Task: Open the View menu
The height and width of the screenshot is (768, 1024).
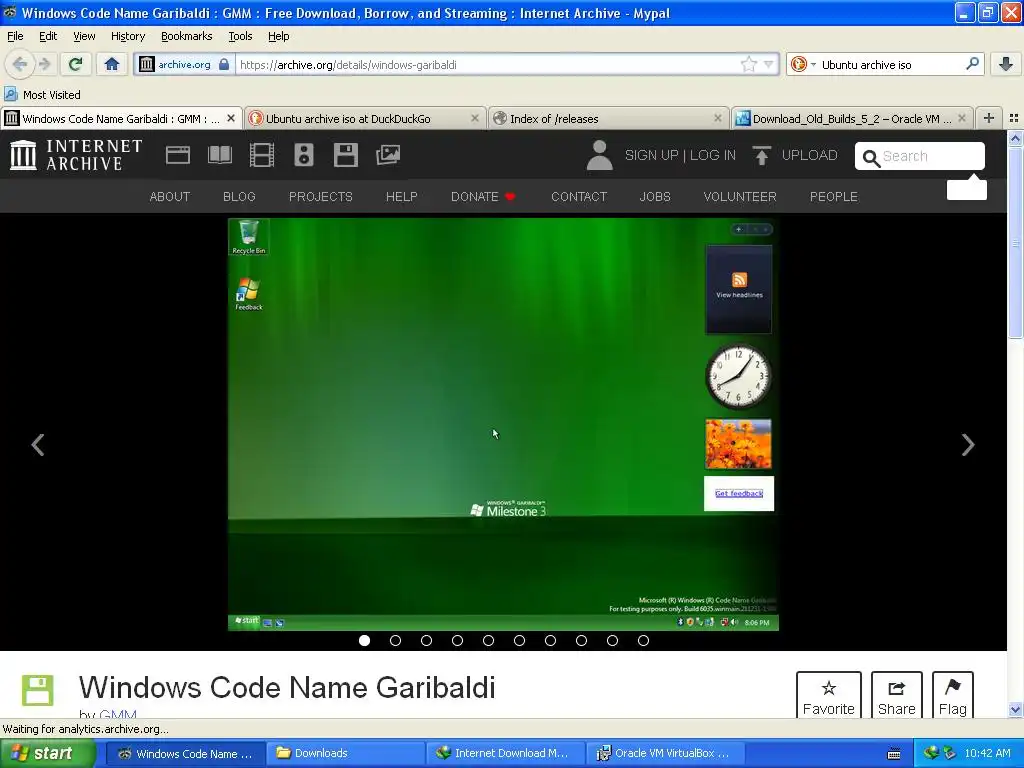Action: pos(84,36)
